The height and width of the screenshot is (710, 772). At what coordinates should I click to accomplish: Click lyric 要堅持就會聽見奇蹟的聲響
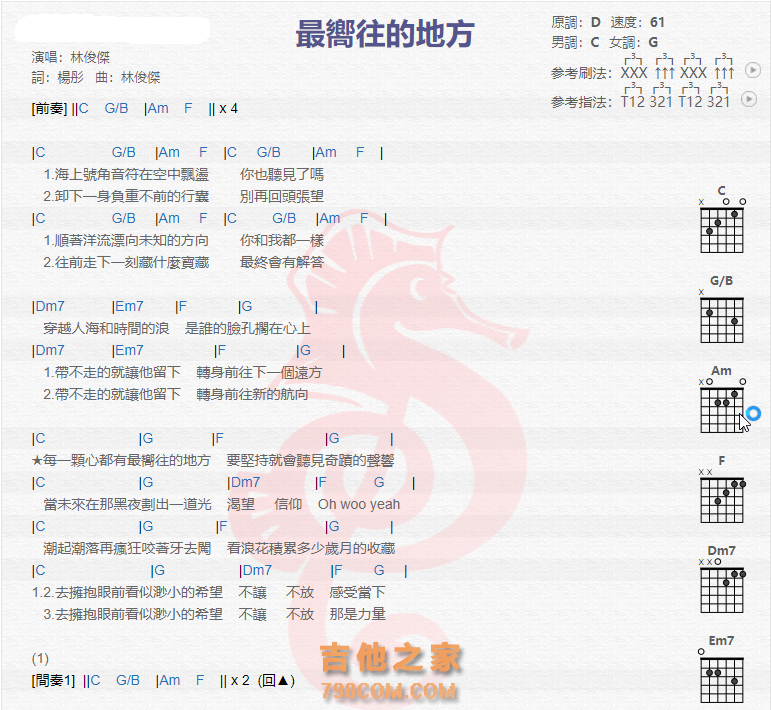[310, 460]
